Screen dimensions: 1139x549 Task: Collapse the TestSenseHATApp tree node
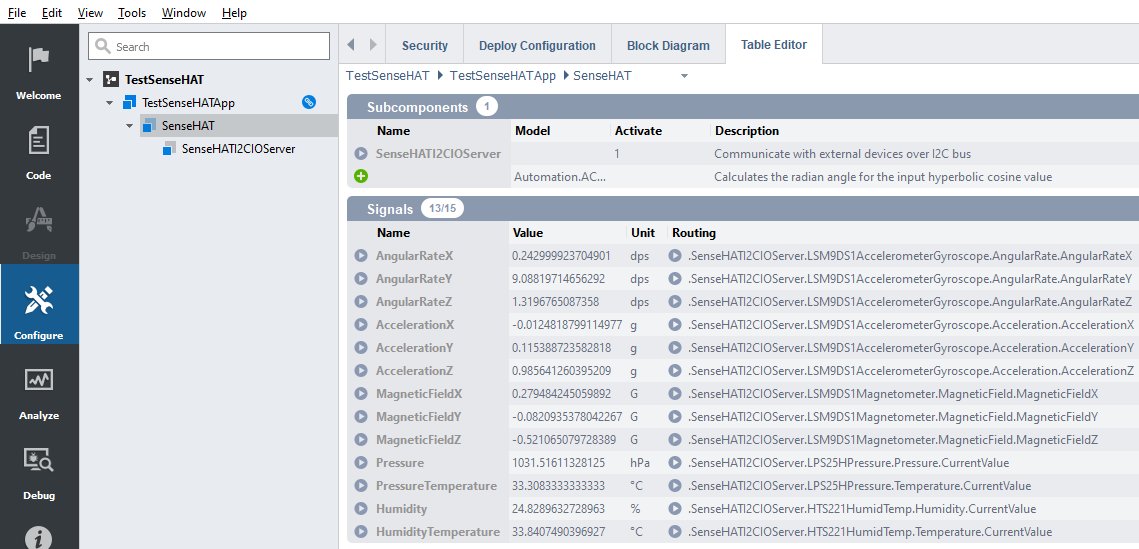coord(110,103)
